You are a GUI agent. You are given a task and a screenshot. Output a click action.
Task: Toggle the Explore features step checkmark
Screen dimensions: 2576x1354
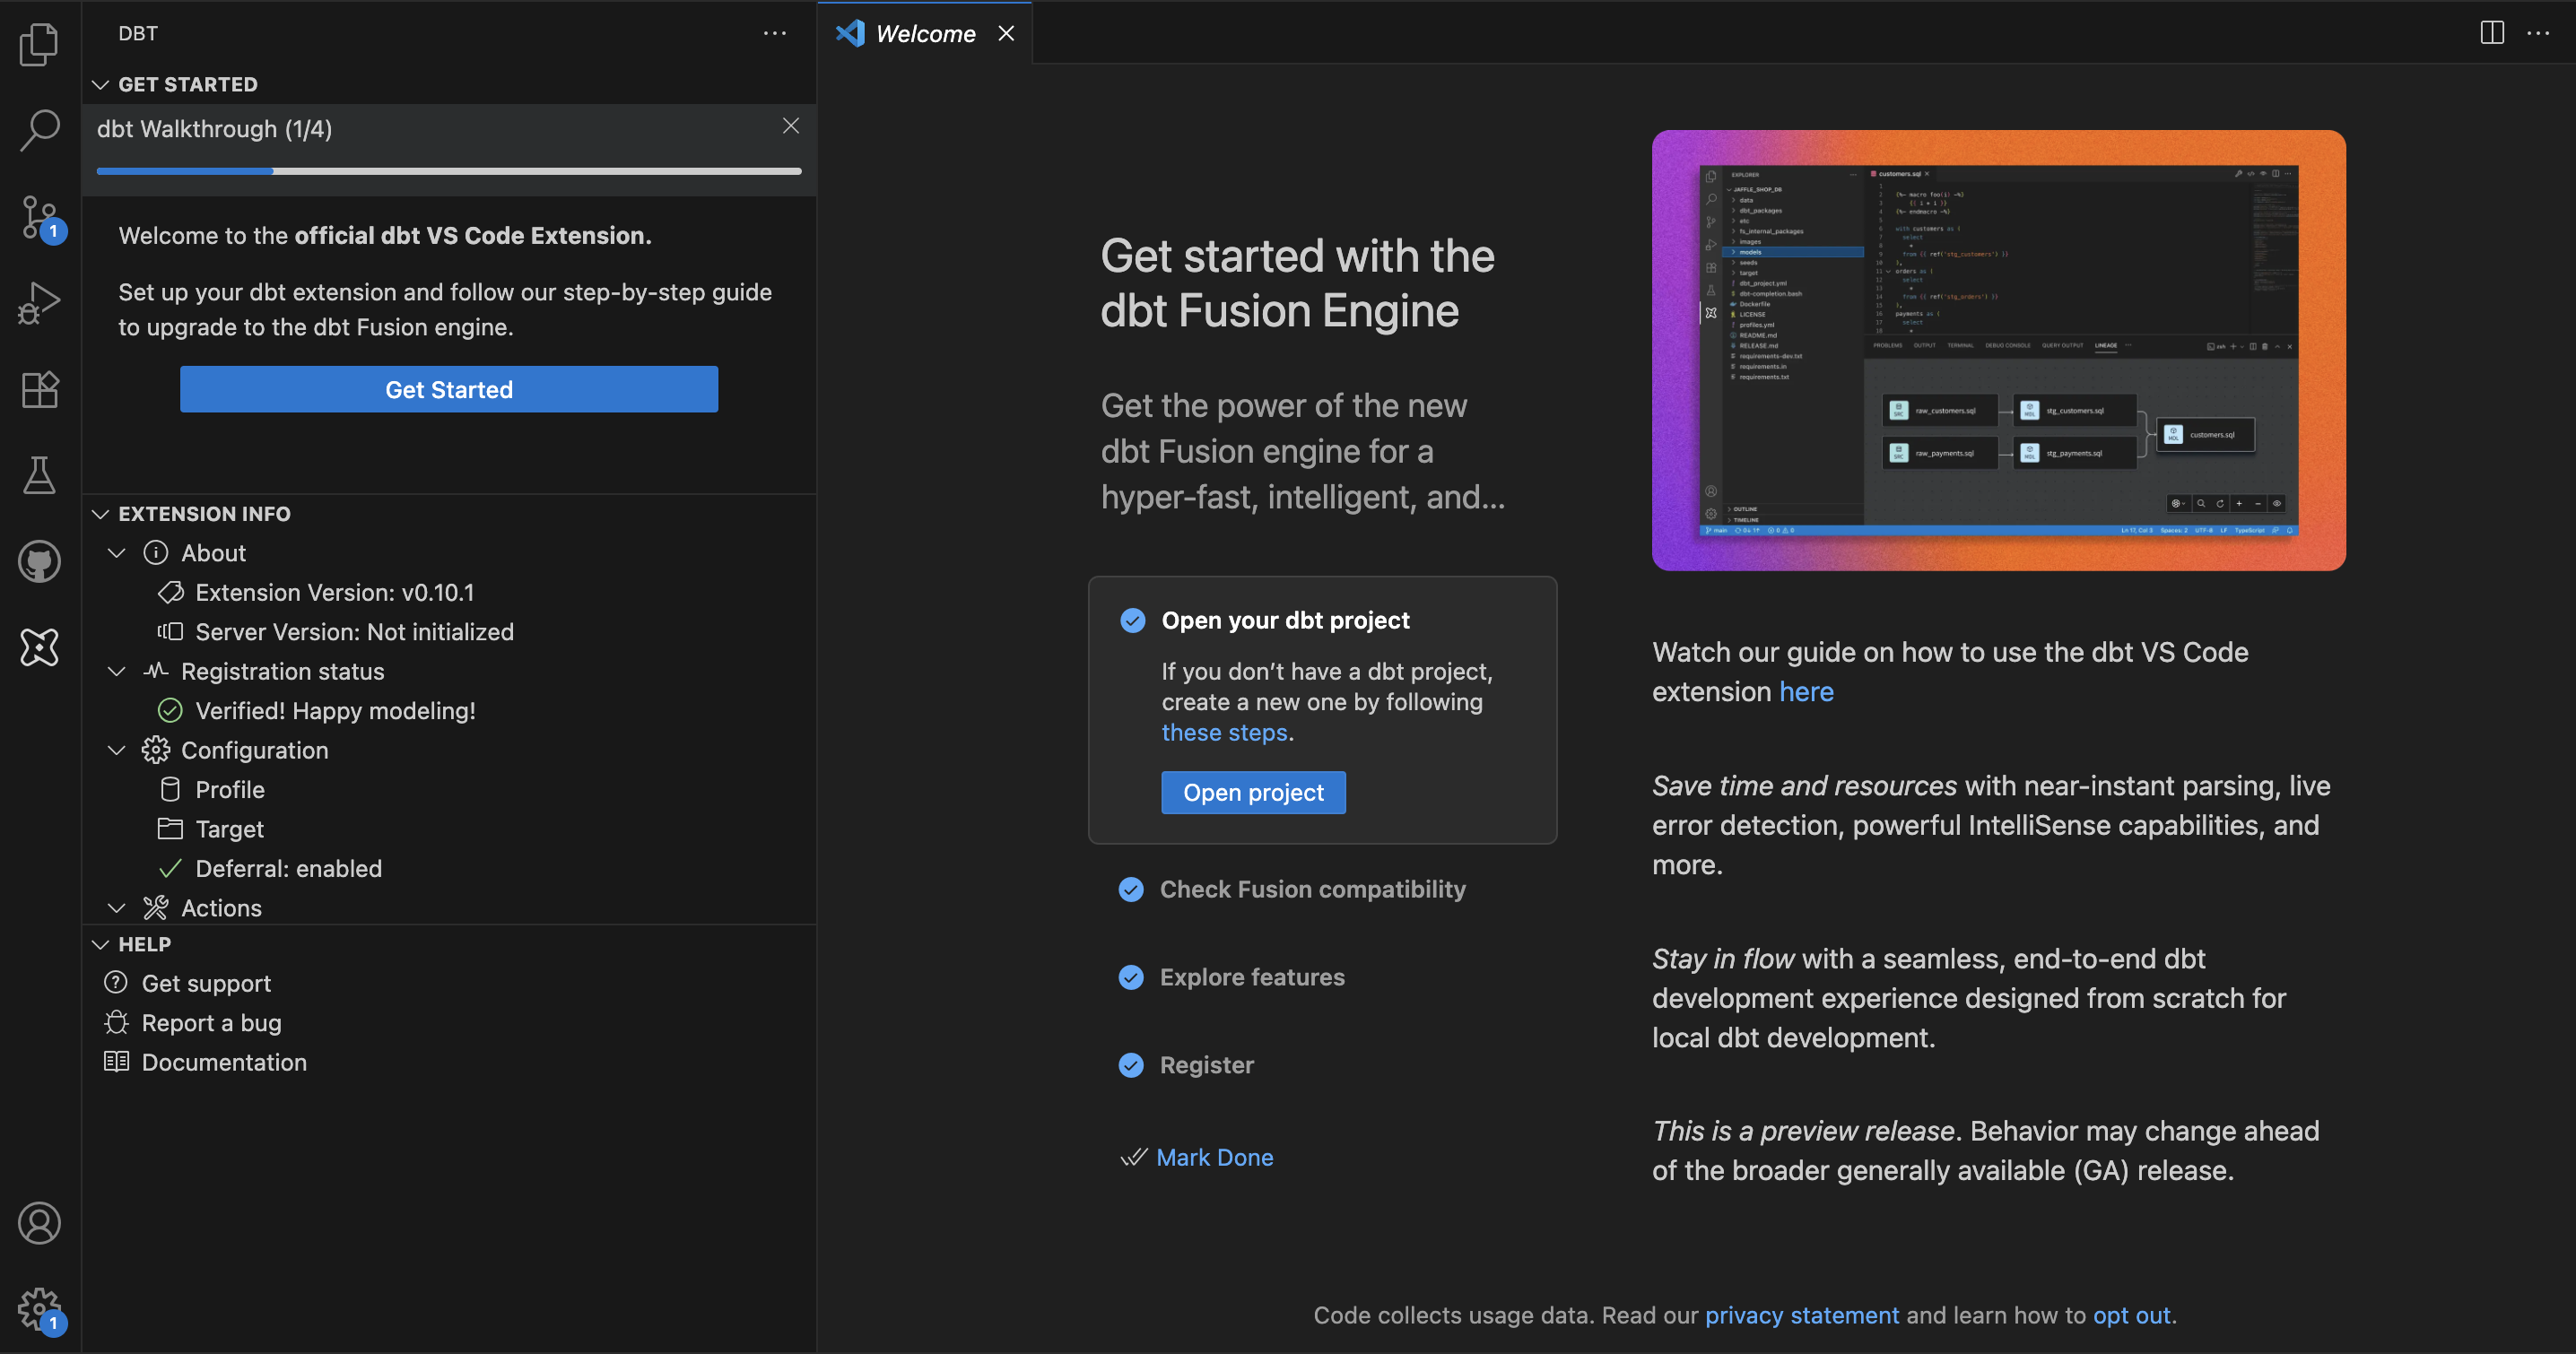click(x=1131, y=977)
